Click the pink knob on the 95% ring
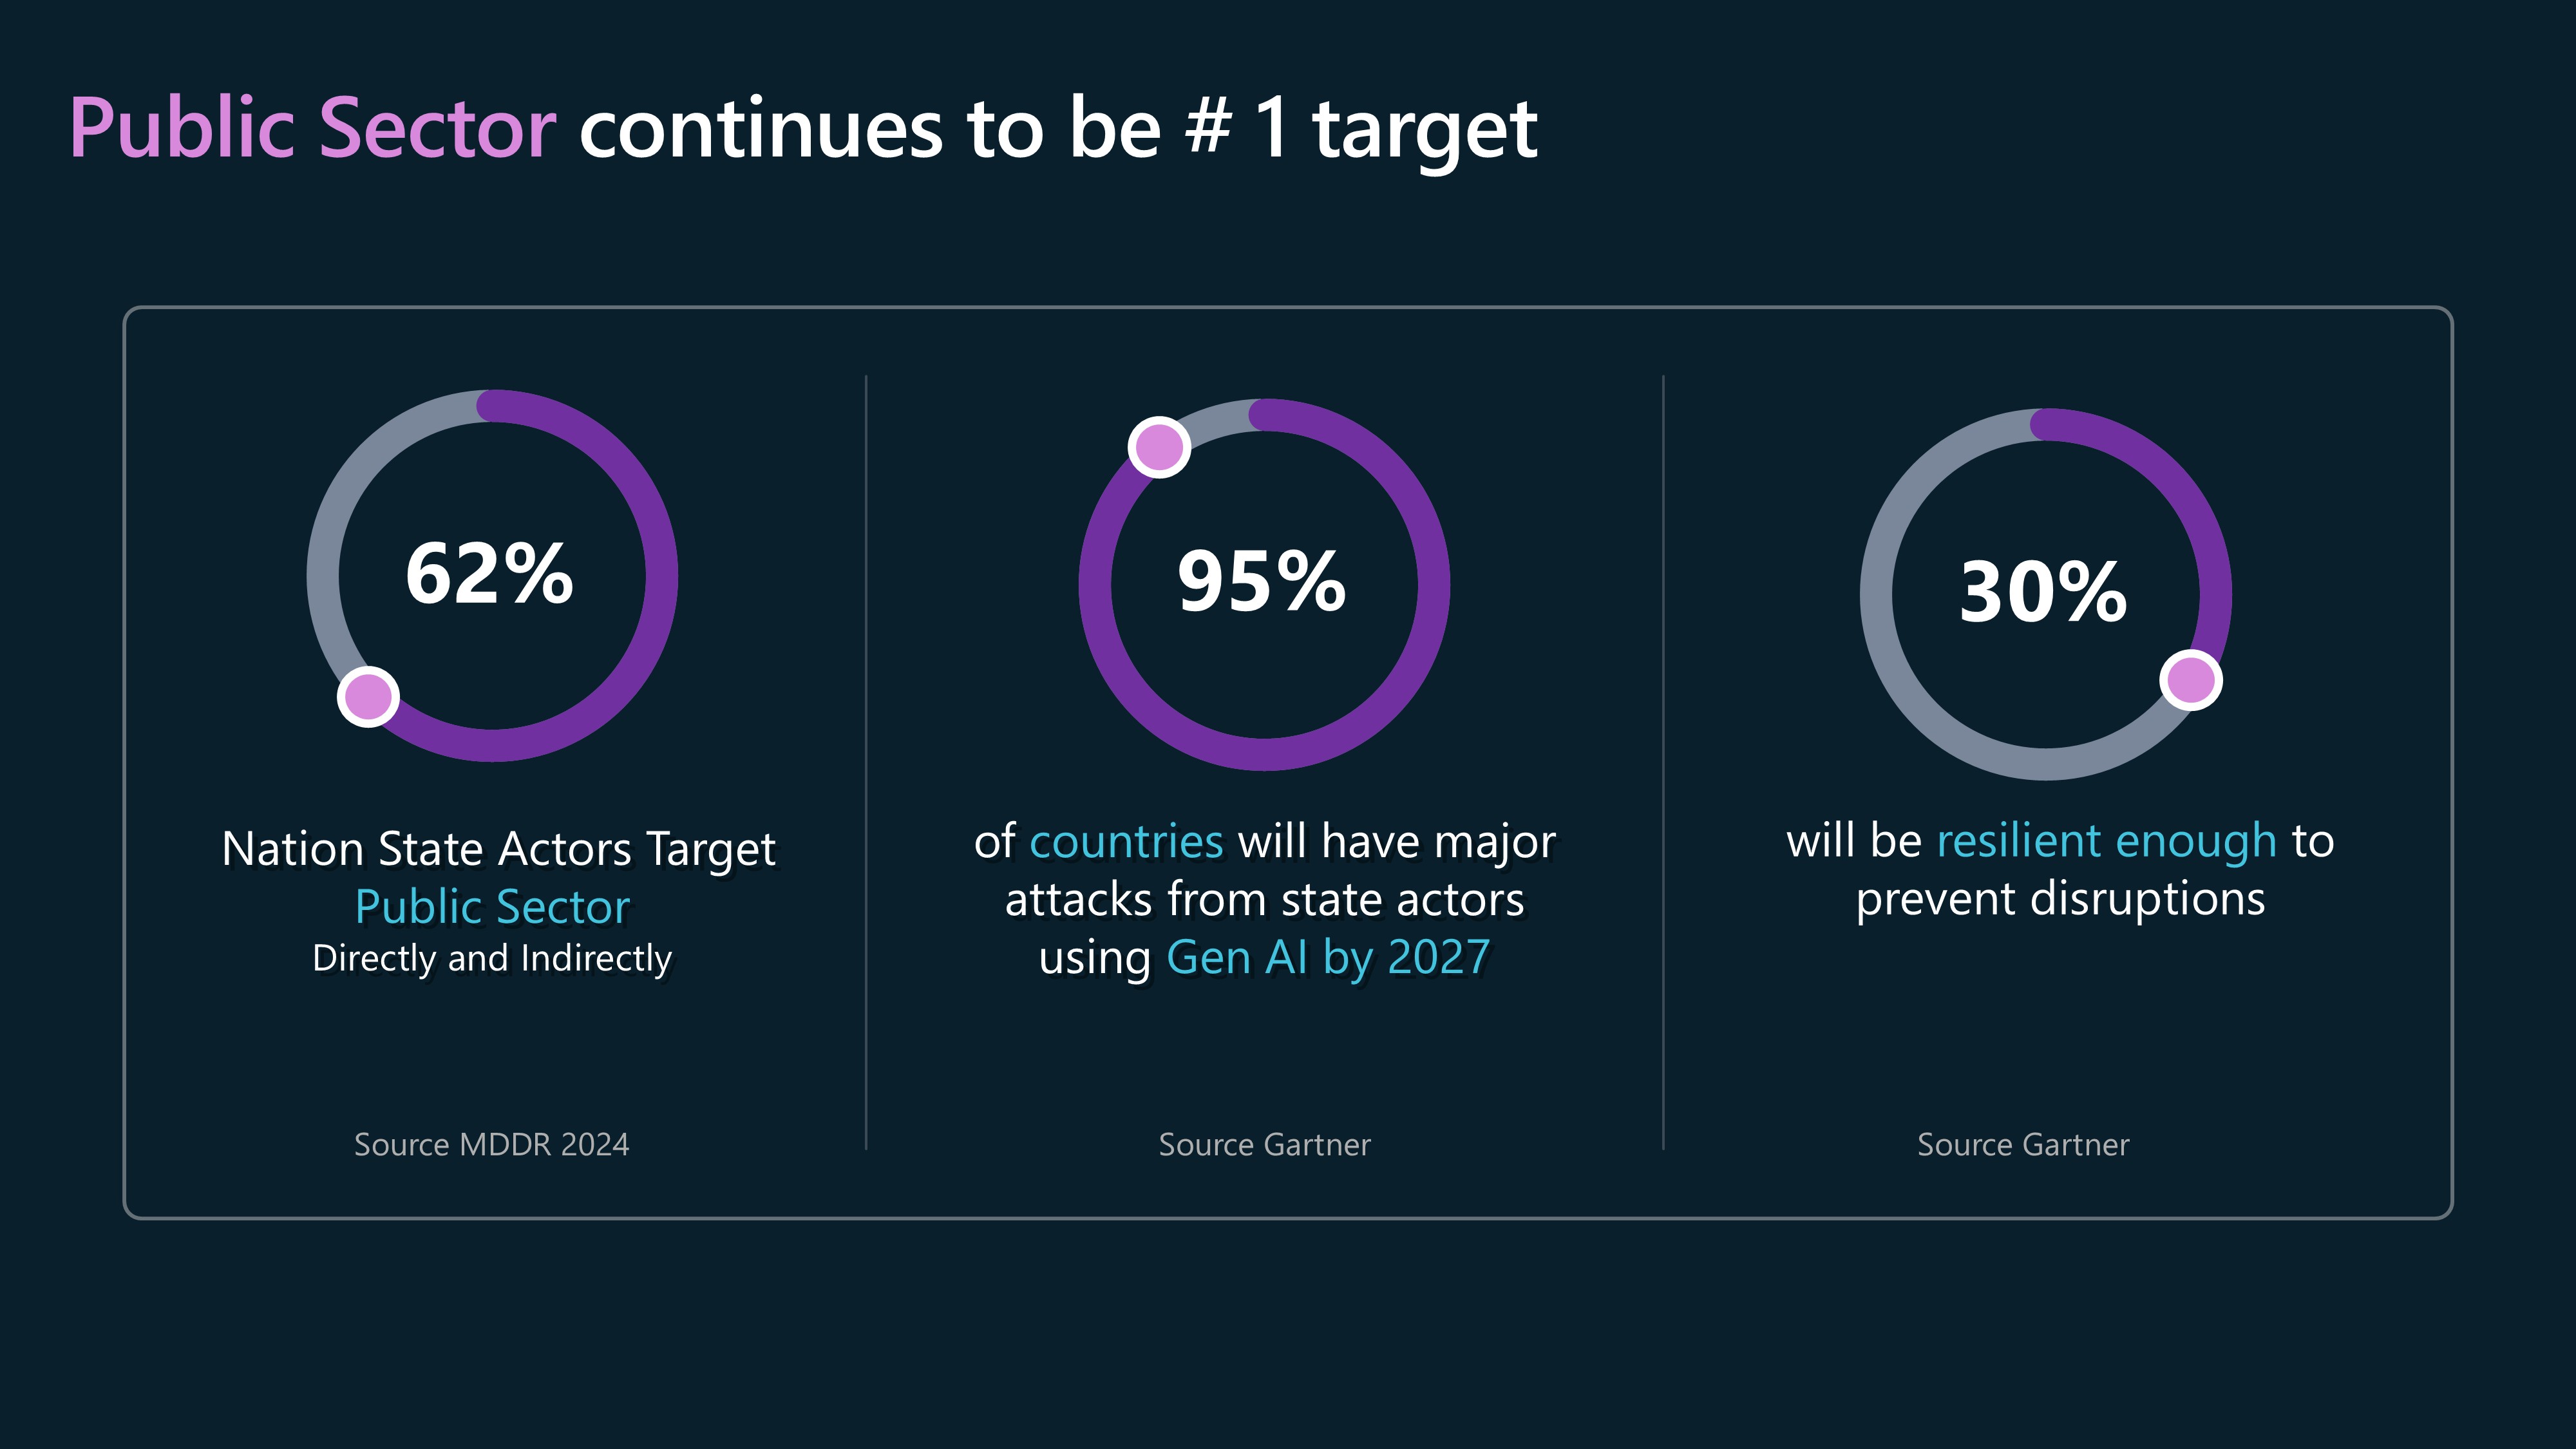Image resolution: width=2576 pixels, height=1449 pixels. tap(1159, 447)
